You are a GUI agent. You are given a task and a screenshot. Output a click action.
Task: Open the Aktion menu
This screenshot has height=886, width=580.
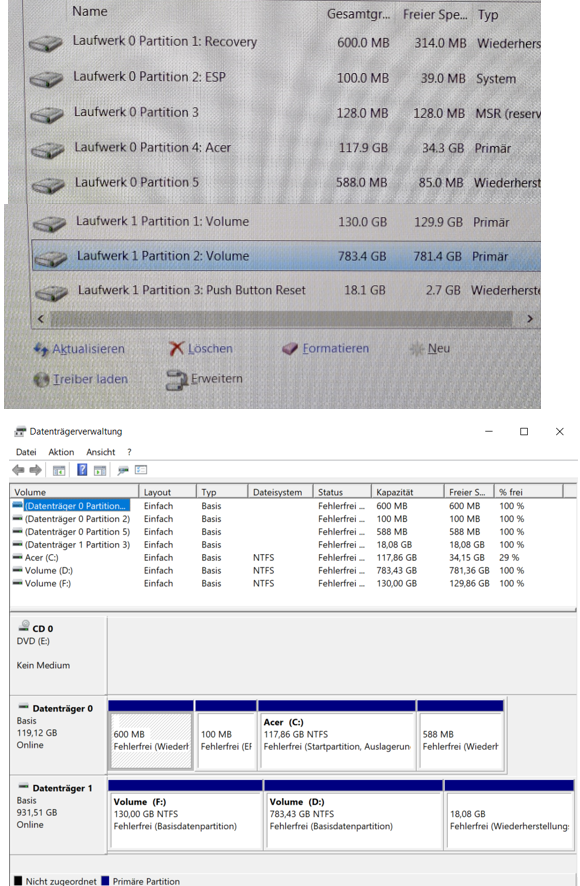coord(61,452)
